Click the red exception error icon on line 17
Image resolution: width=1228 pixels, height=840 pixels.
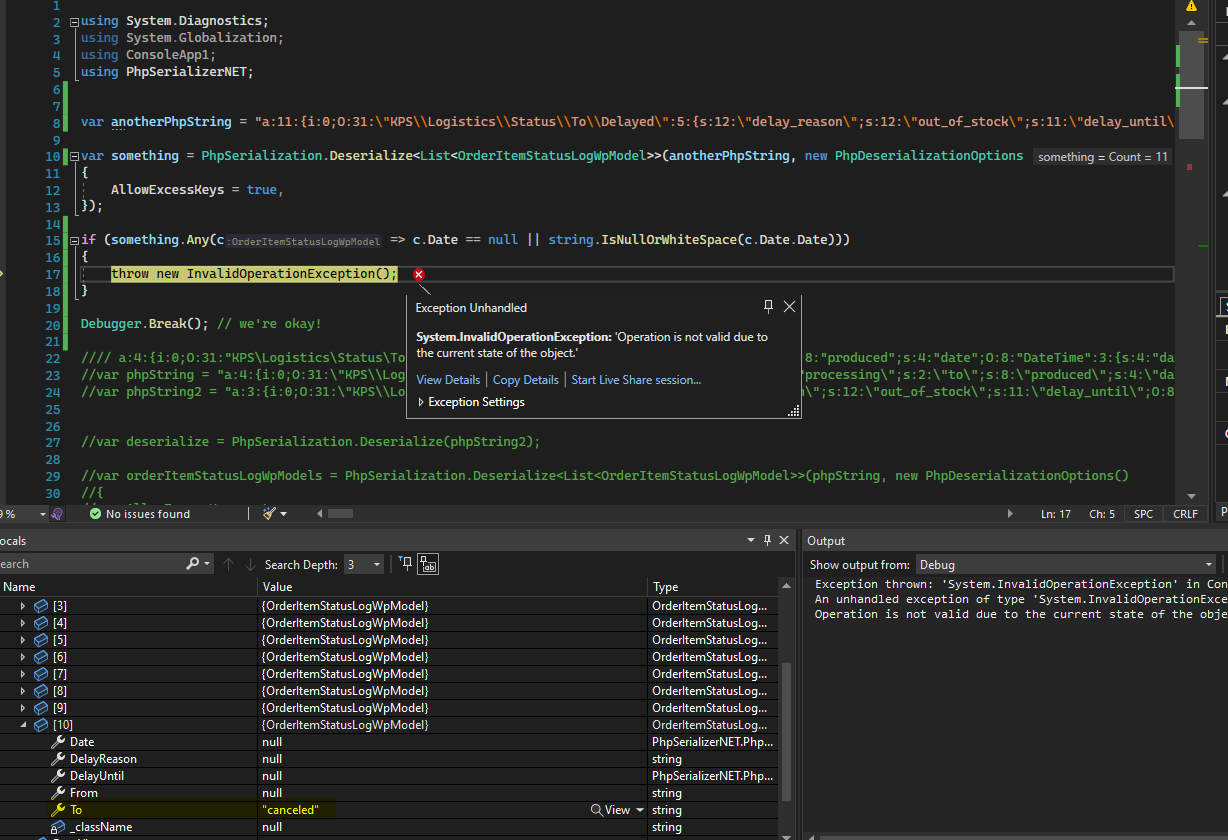419,274
